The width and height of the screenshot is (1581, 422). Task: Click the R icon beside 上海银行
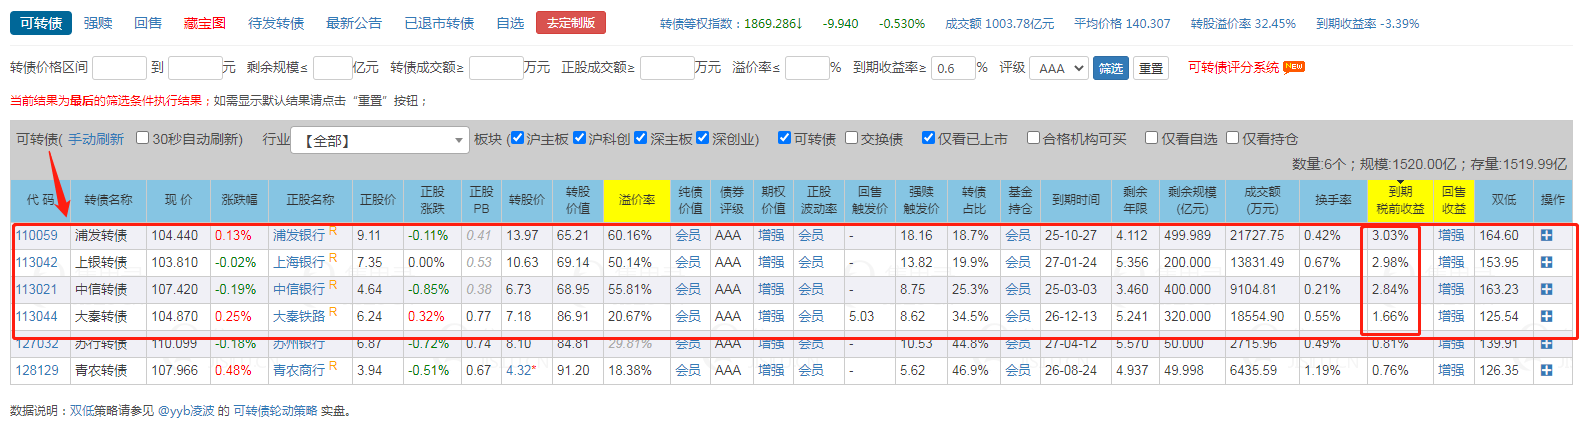pyautogui.click(x=333, y=259)
